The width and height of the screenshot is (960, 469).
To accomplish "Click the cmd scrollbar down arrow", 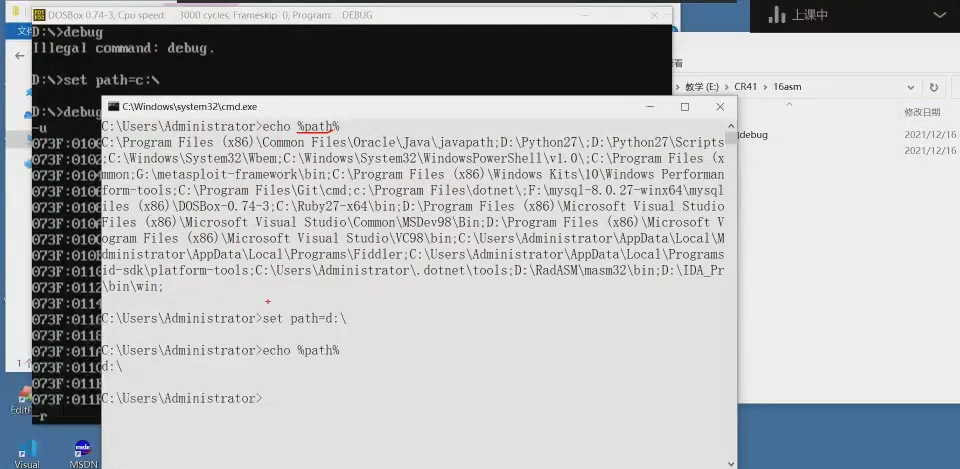I will click(731, 463).
